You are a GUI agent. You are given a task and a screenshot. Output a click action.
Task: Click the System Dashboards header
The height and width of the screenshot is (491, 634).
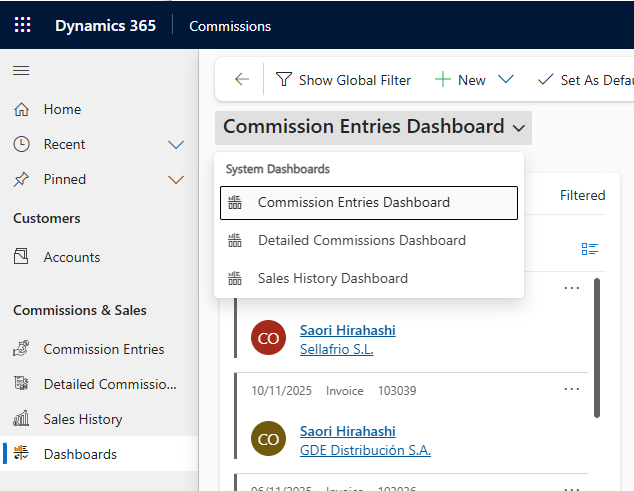[278, 169]
